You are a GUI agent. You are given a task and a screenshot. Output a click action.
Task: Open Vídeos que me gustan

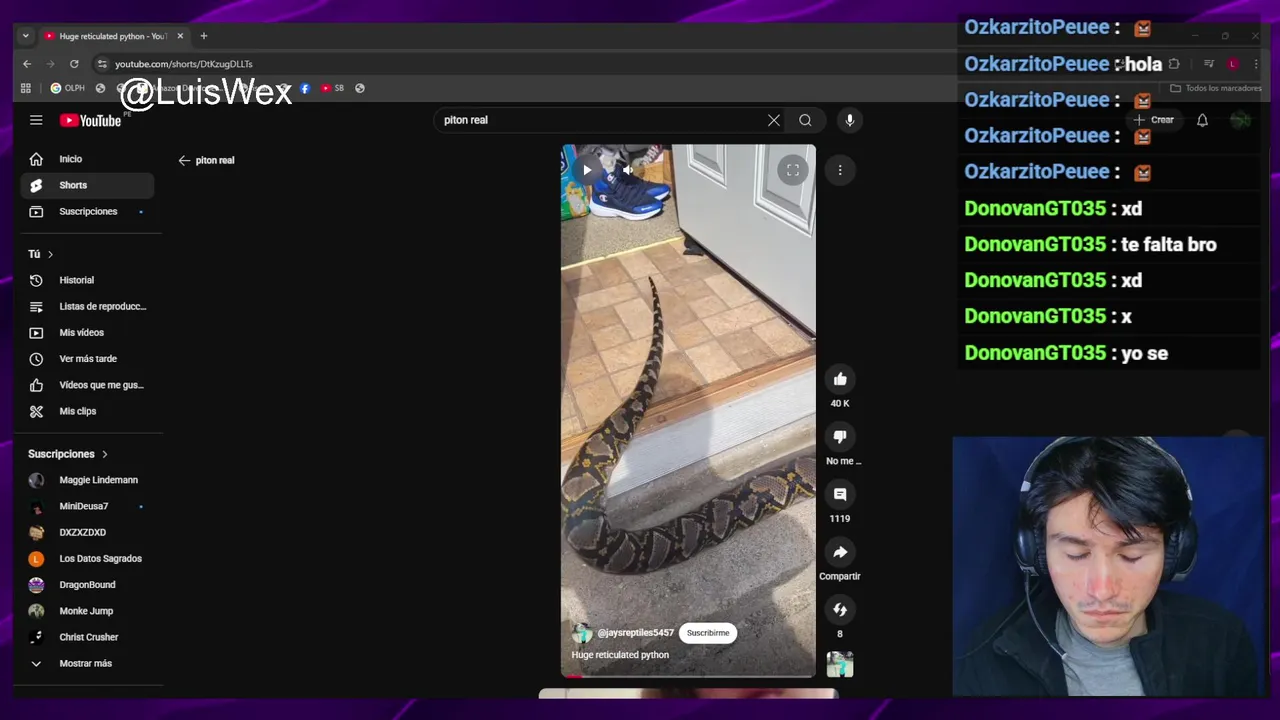87,385
